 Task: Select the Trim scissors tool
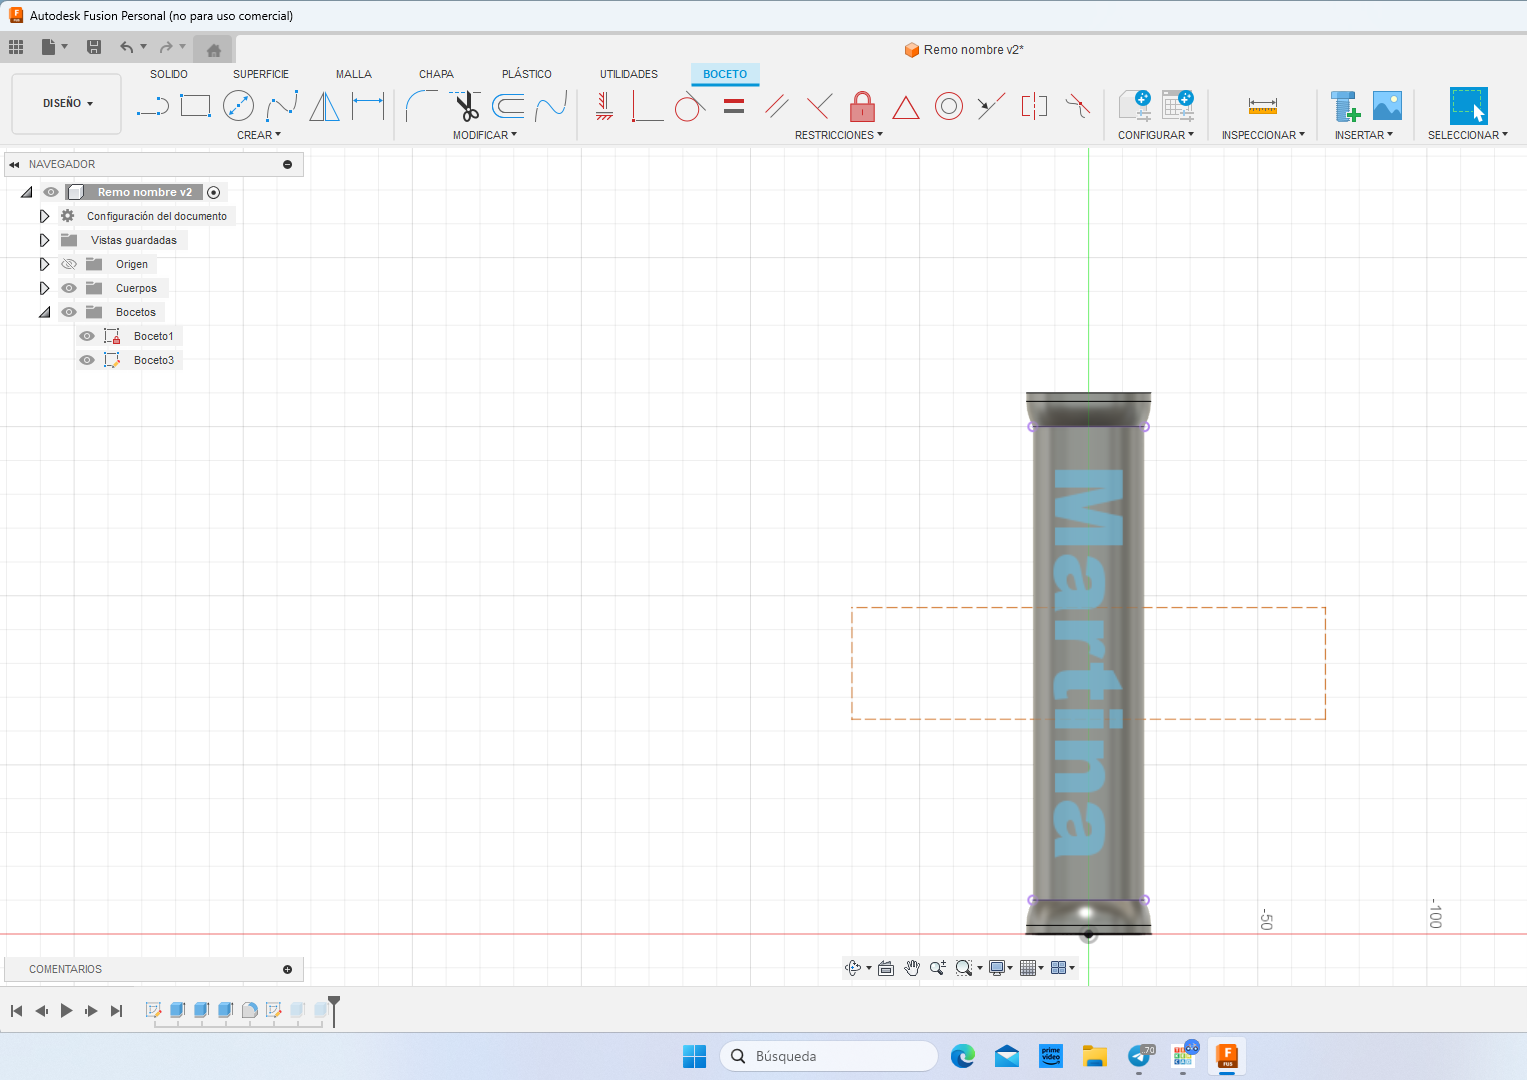pos(465,106)
